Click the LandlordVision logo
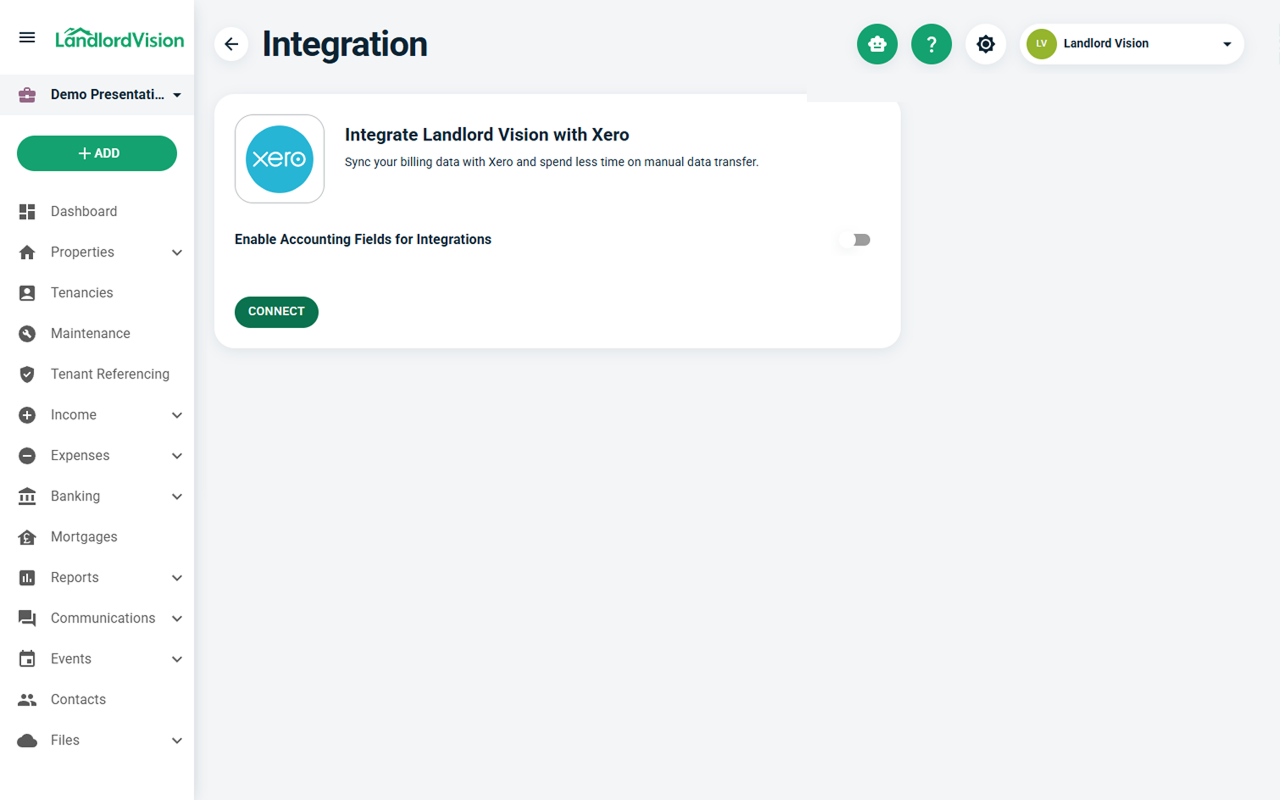 tap(120, 39)
